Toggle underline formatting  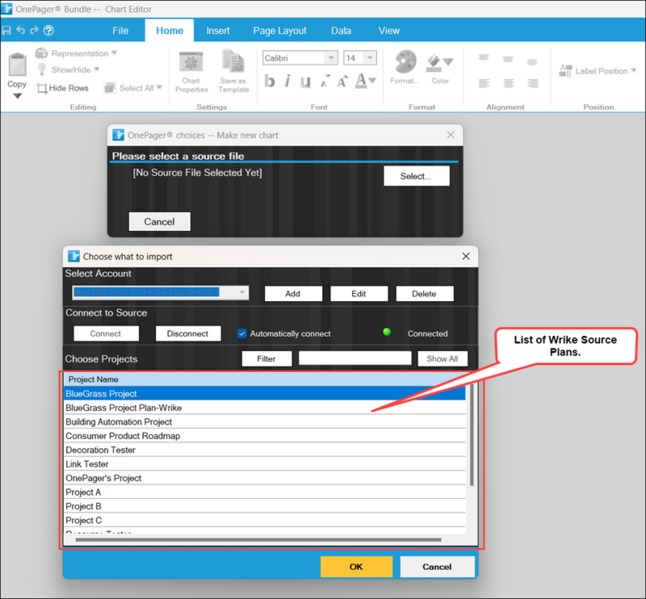305,82
